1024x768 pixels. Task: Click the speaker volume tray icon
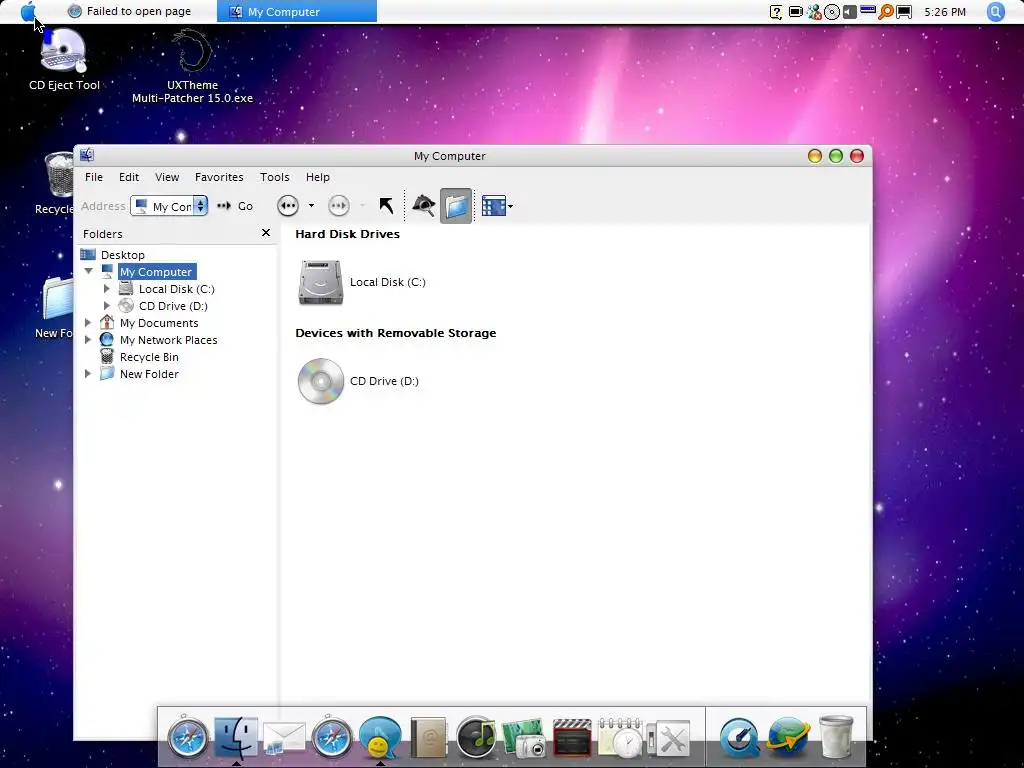tap(850, 12)
